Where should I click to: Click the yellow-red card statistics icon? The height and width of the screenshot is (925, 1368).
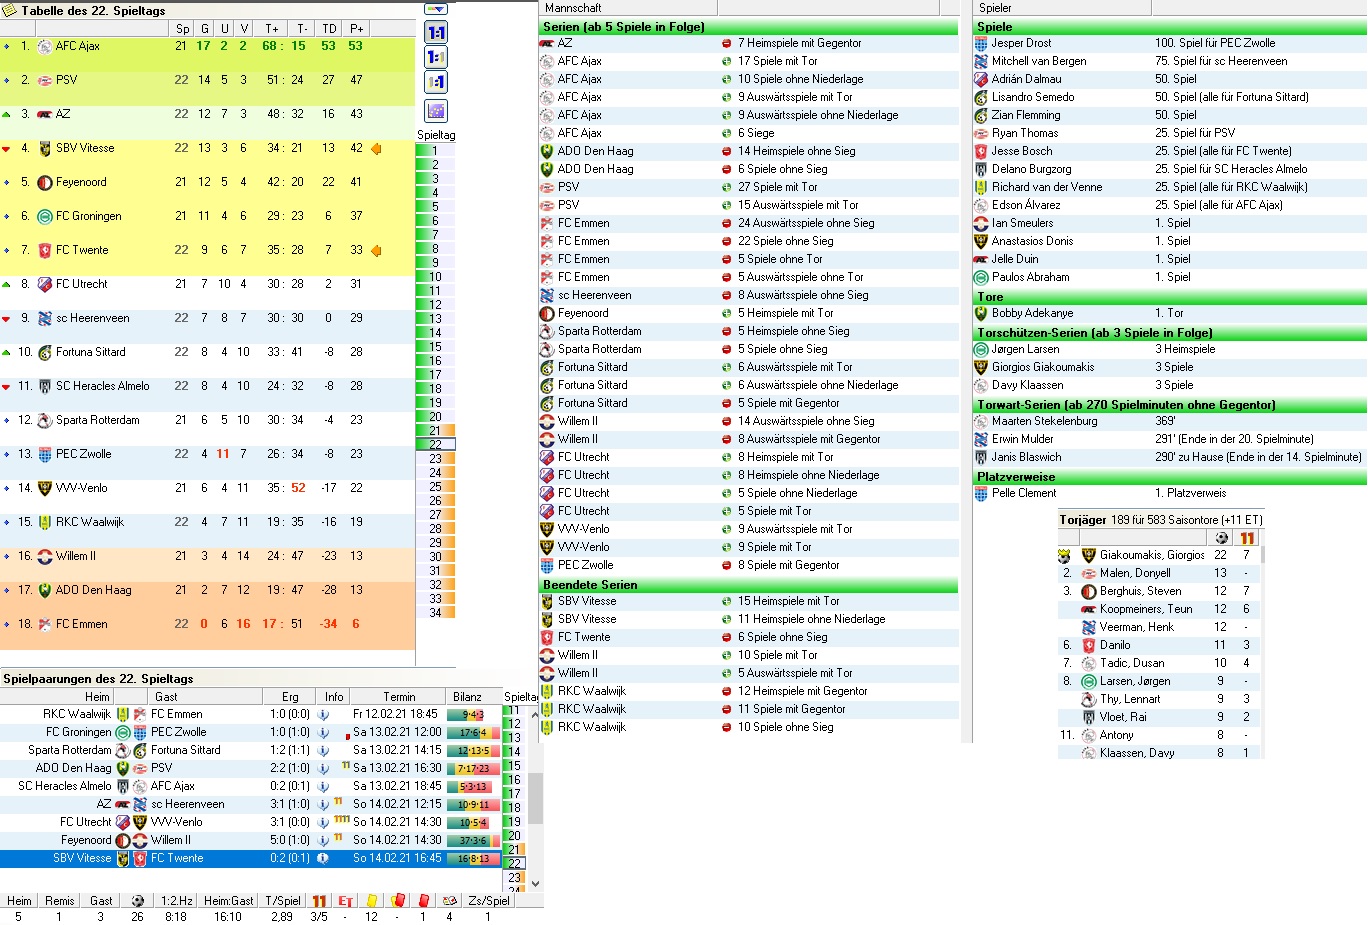coord(398,901)
